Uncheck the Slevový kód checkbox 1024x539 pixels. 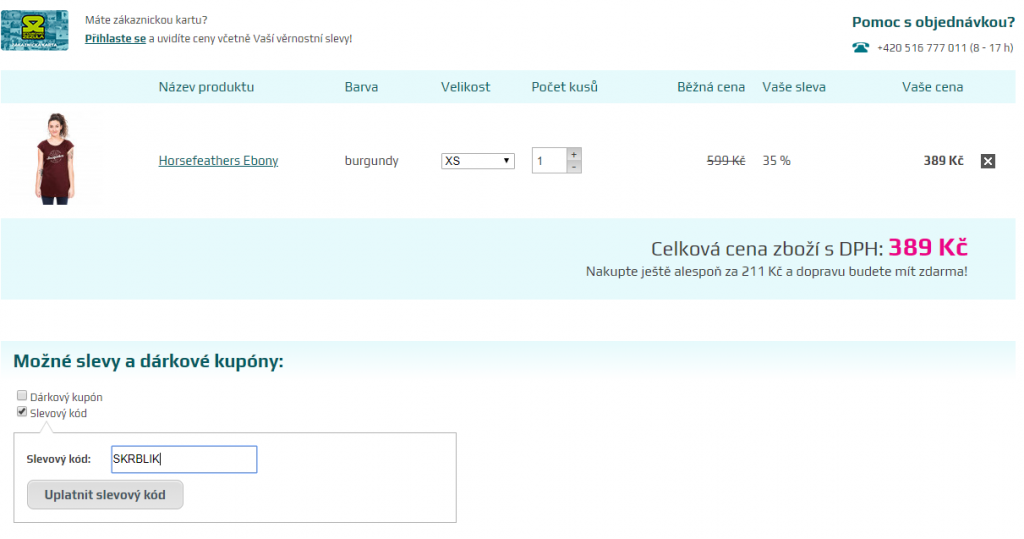click(x=22, y=412)
